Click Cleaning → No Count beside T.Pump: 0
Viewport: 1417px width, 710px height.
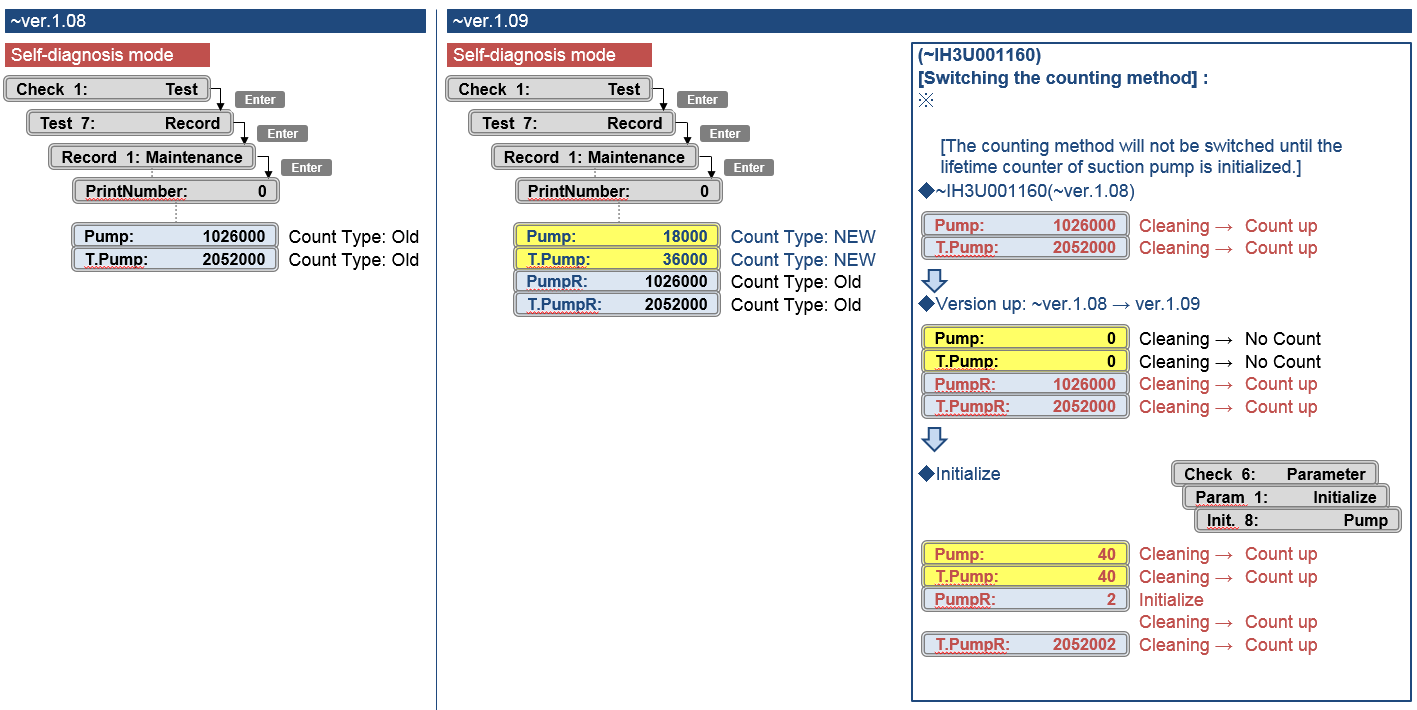click(1230, 362)
